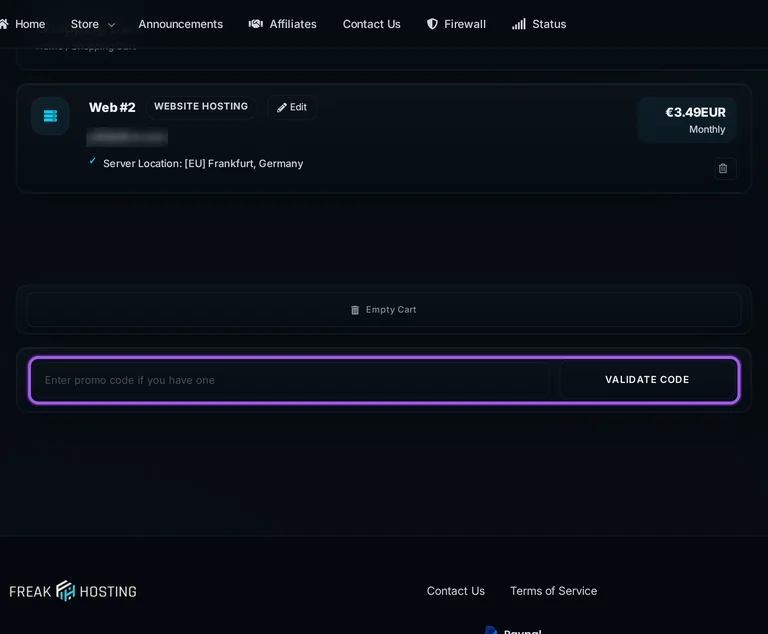Empty the shopping cart

click(x=384, y=310)
